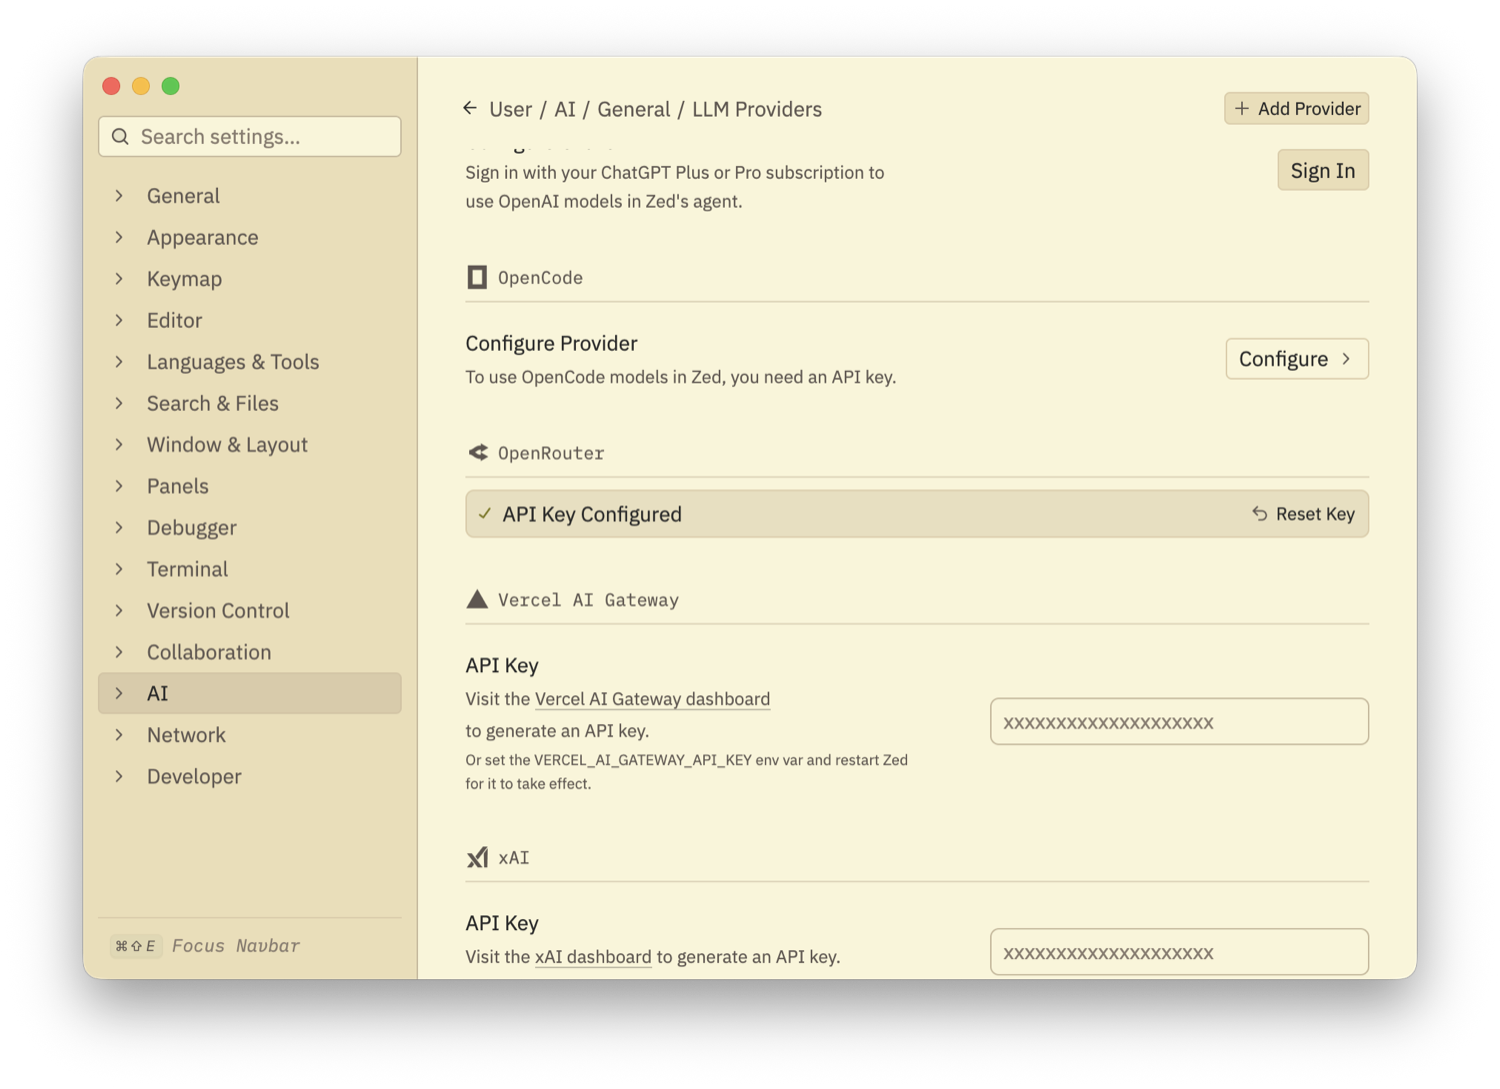Click the checkmark in API Key Configured
This screenshot has height=1089, width=1500.
click(485, 514)
